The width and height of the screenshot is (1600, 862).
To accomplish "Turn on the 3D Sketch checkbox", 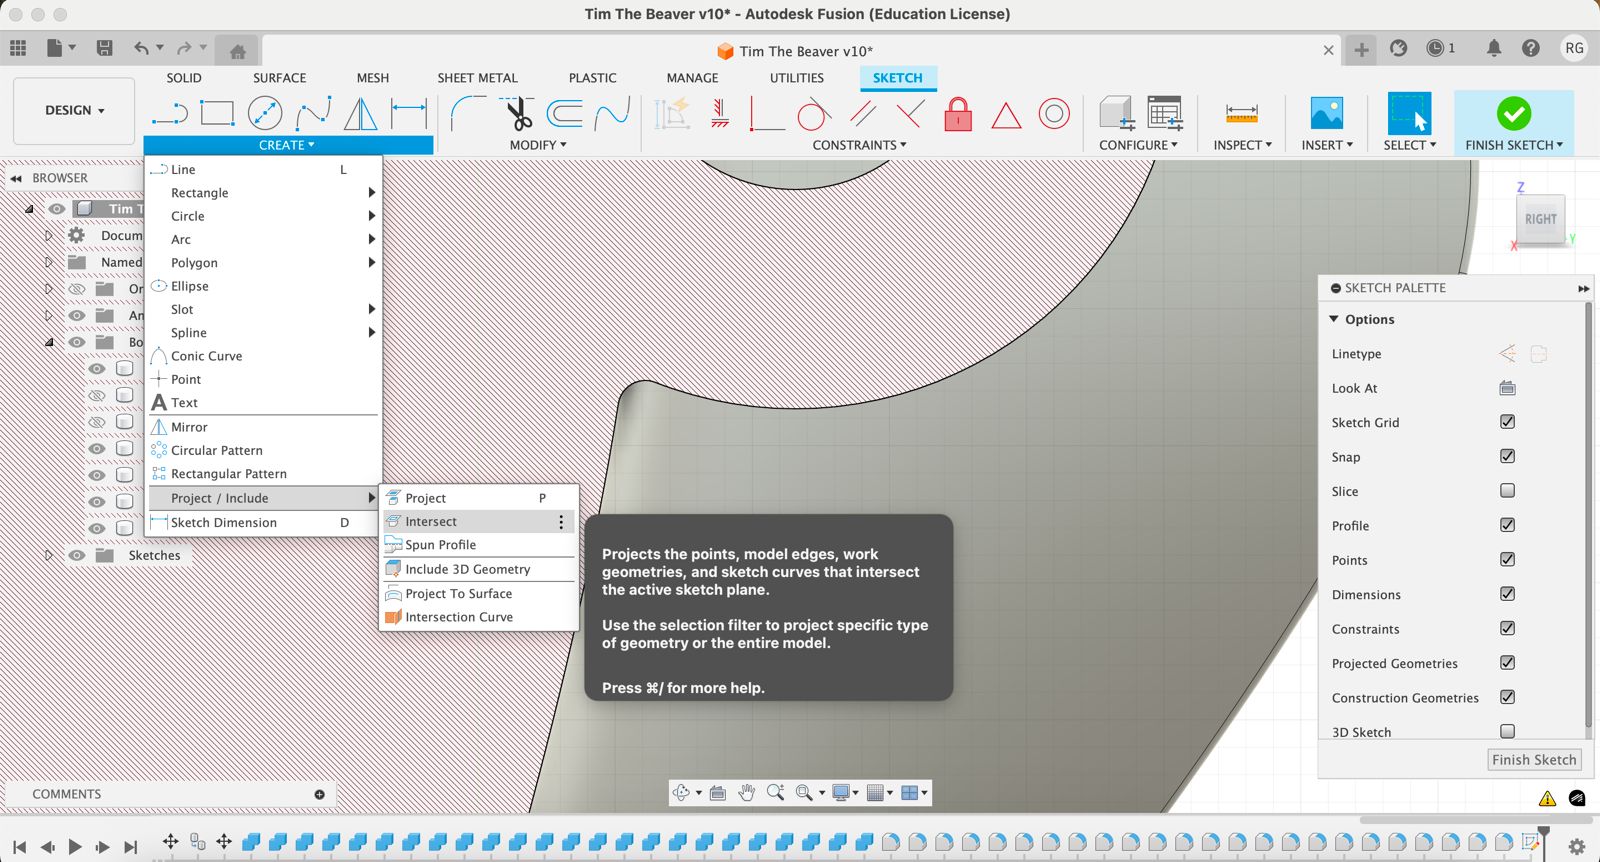I will click(x=1507, y=731).
